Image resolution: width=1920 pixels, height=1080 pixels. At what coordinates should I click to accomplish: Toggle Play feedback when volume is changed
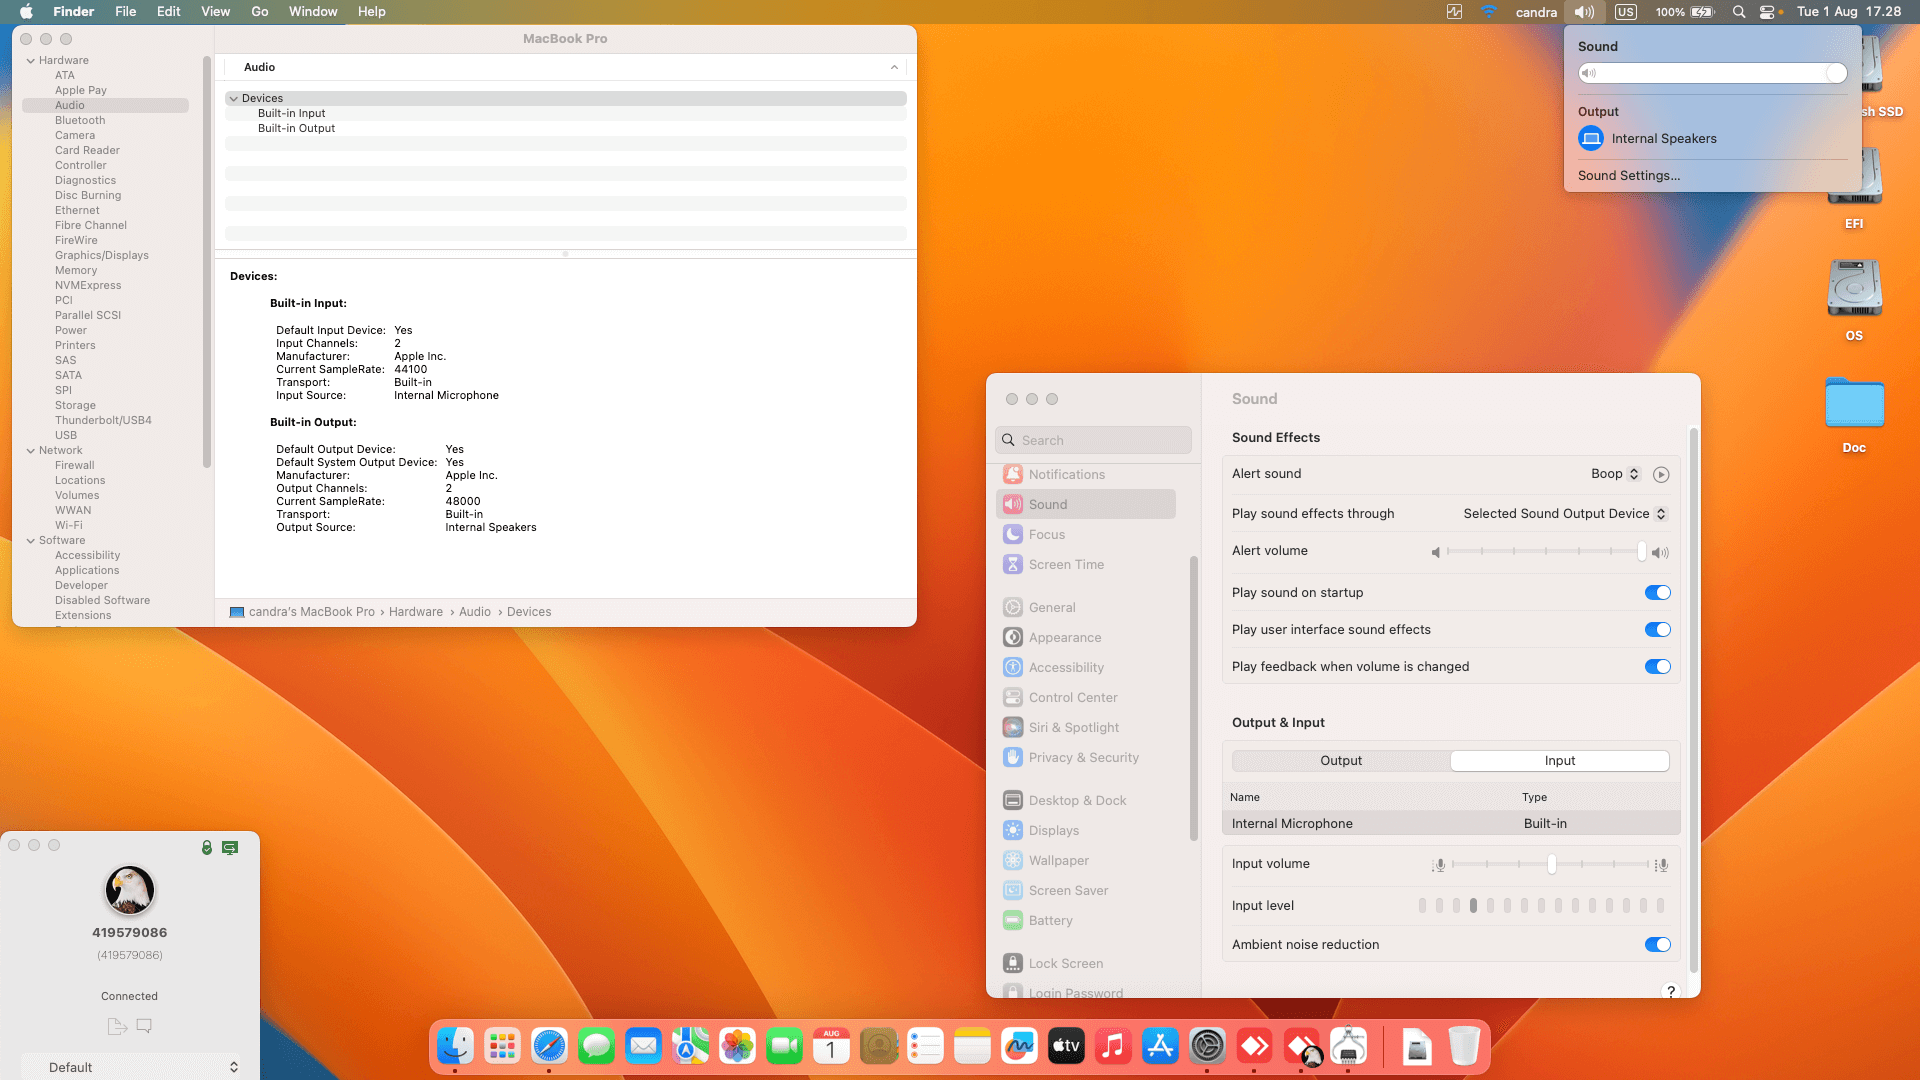[1657, 667]
